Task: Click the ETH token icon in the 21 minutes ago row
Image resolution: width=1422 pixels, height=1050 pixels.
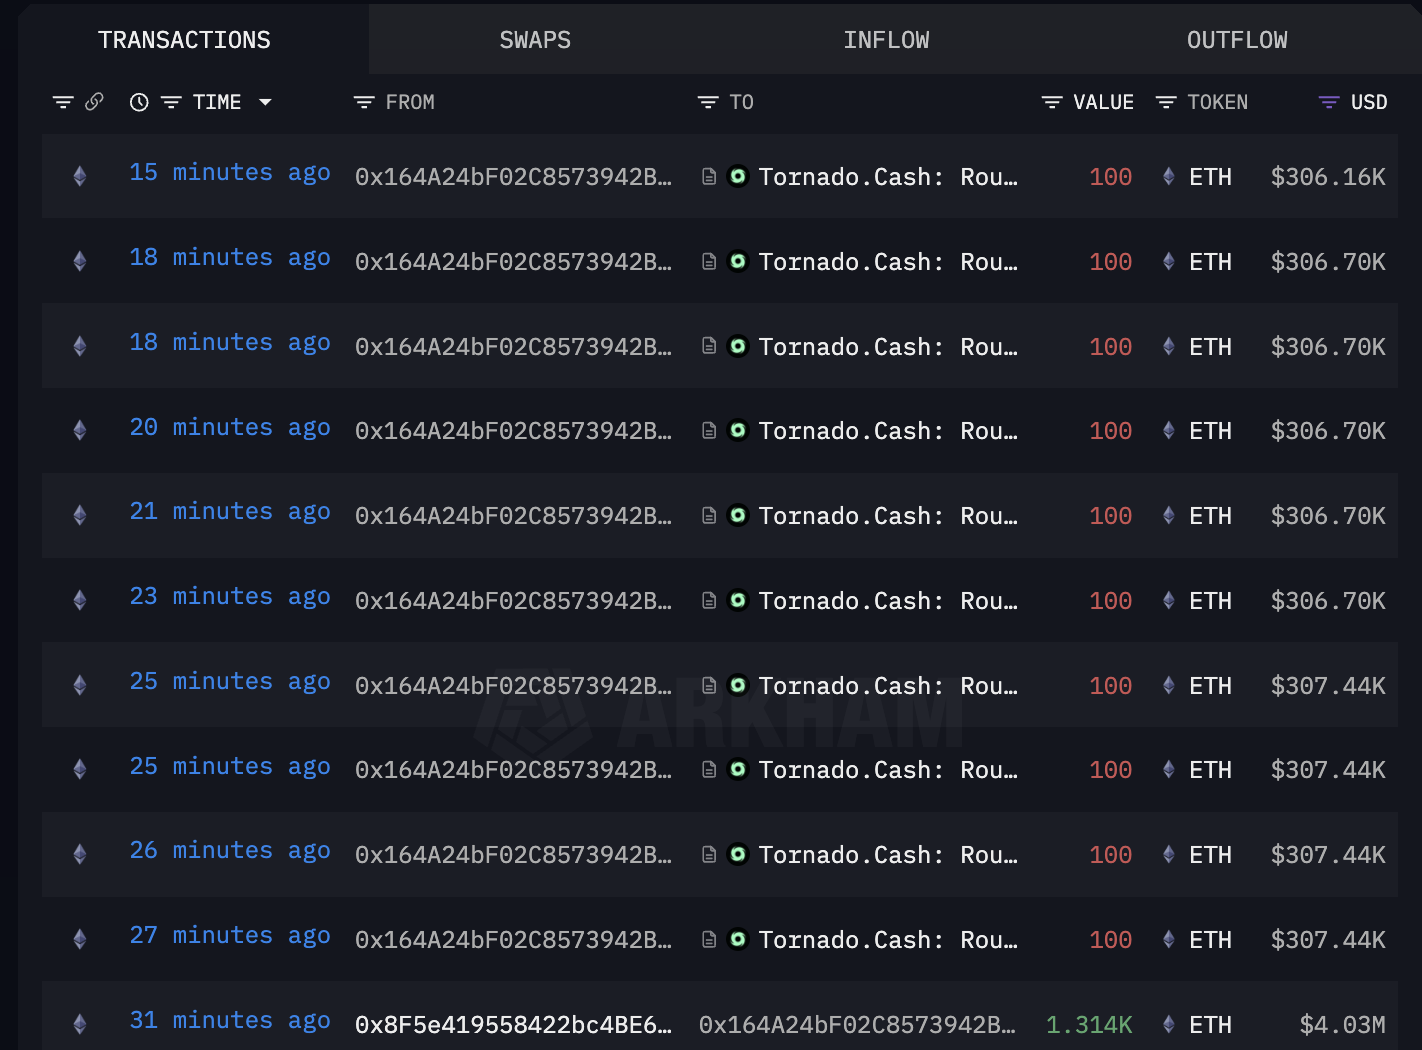Action: tap(1168, 516)
